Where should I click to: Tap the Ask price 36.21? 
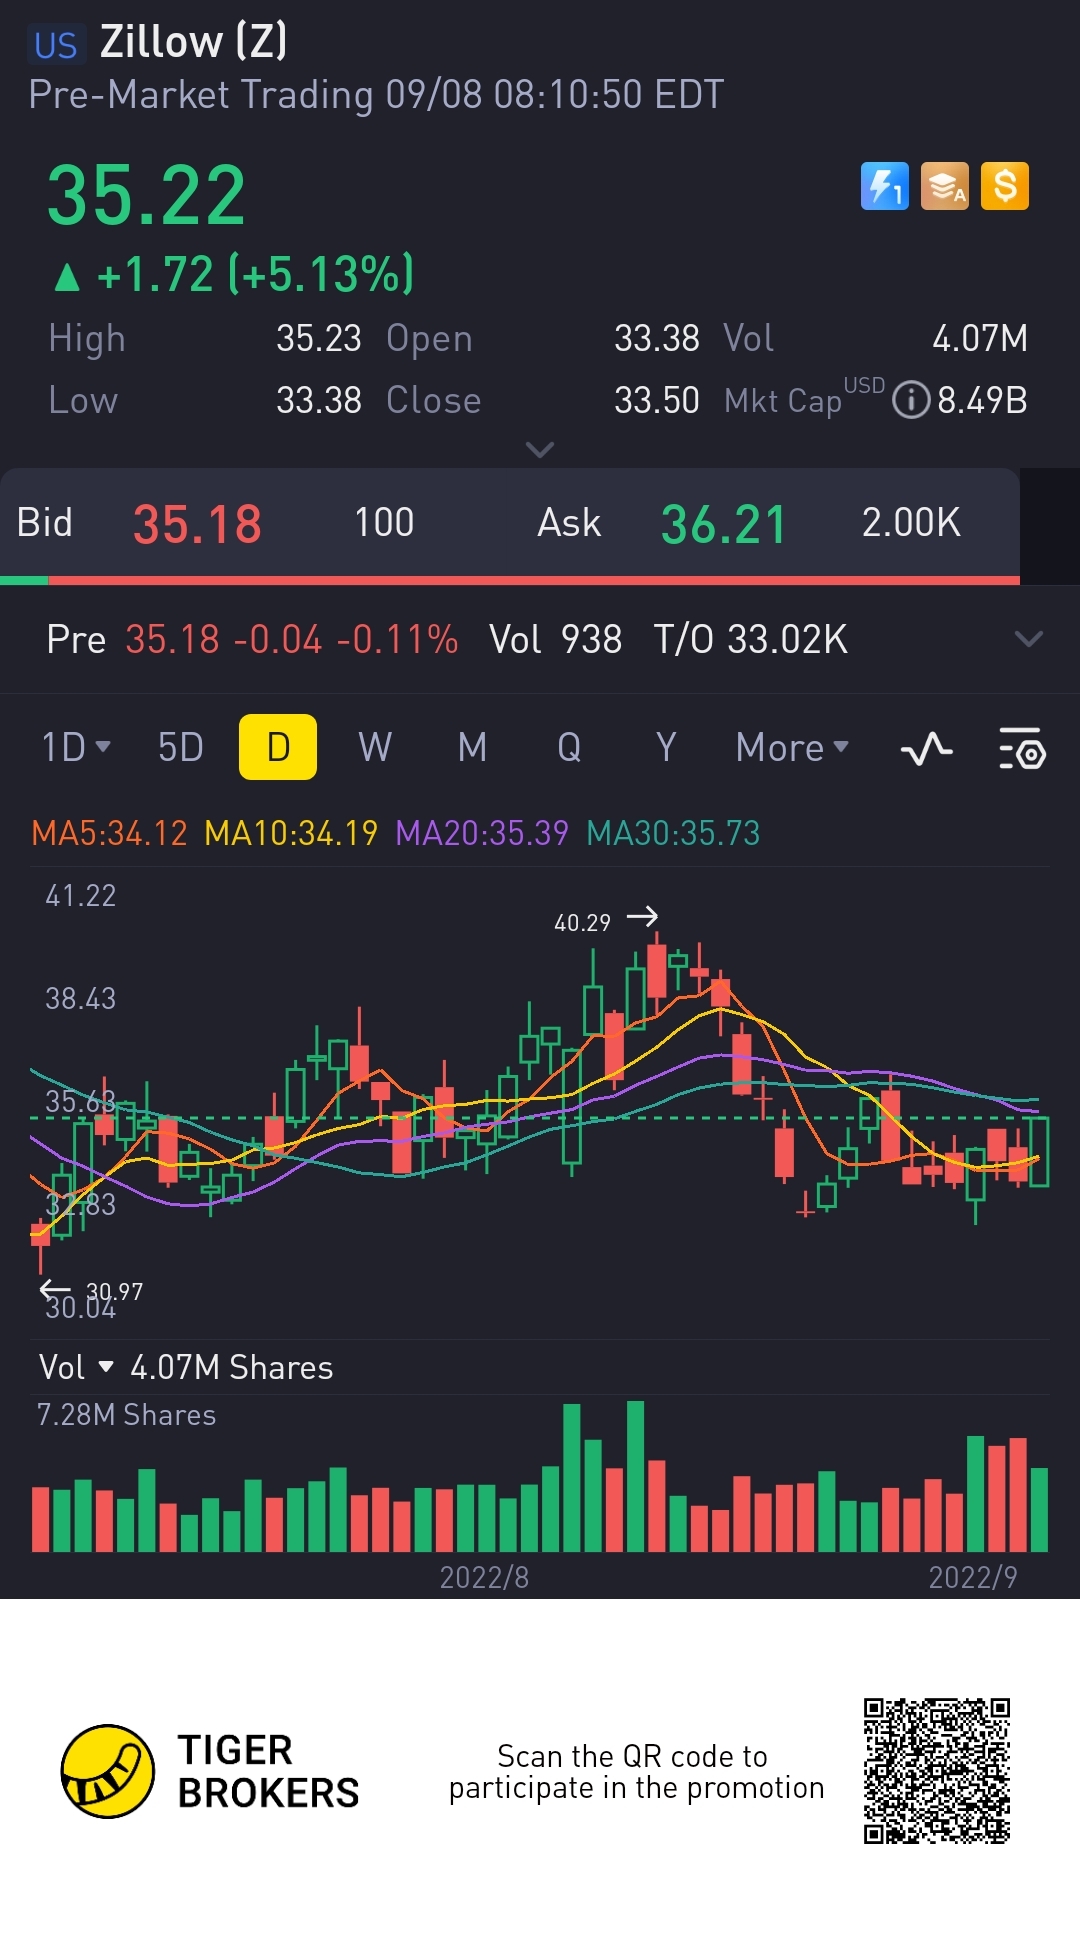(723, 524)
